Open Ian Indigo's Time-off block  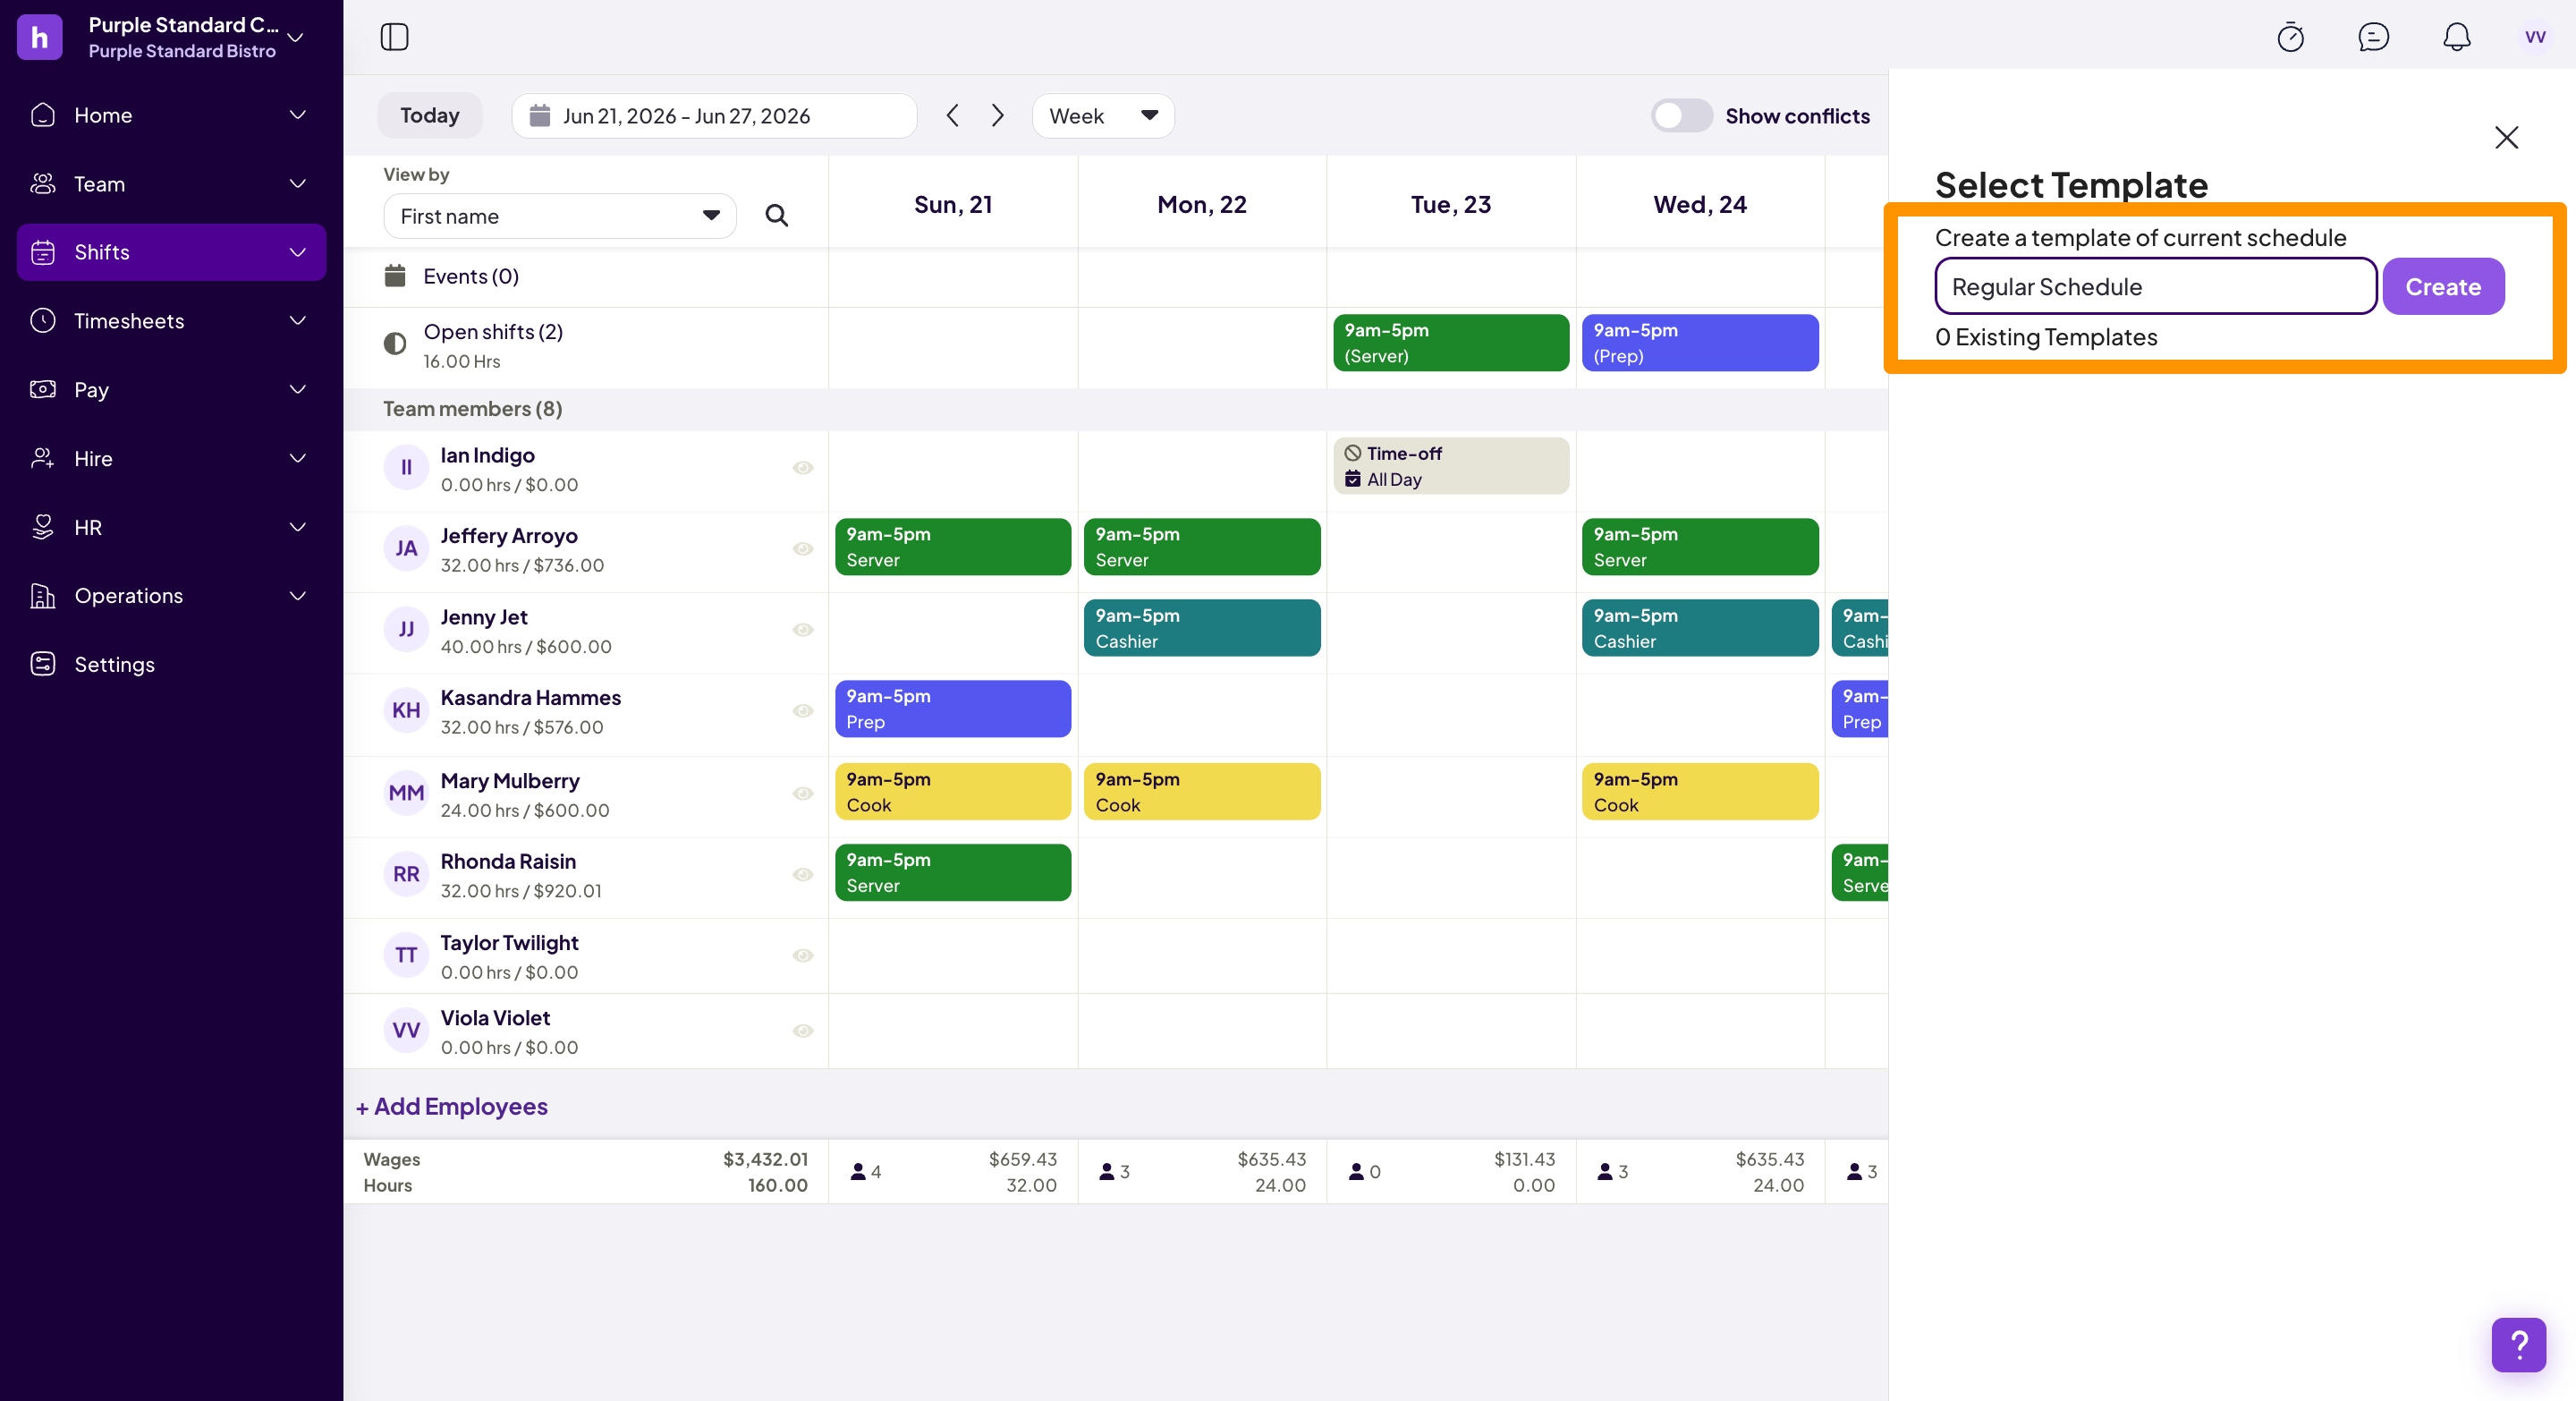click(x=1450, y=466)
